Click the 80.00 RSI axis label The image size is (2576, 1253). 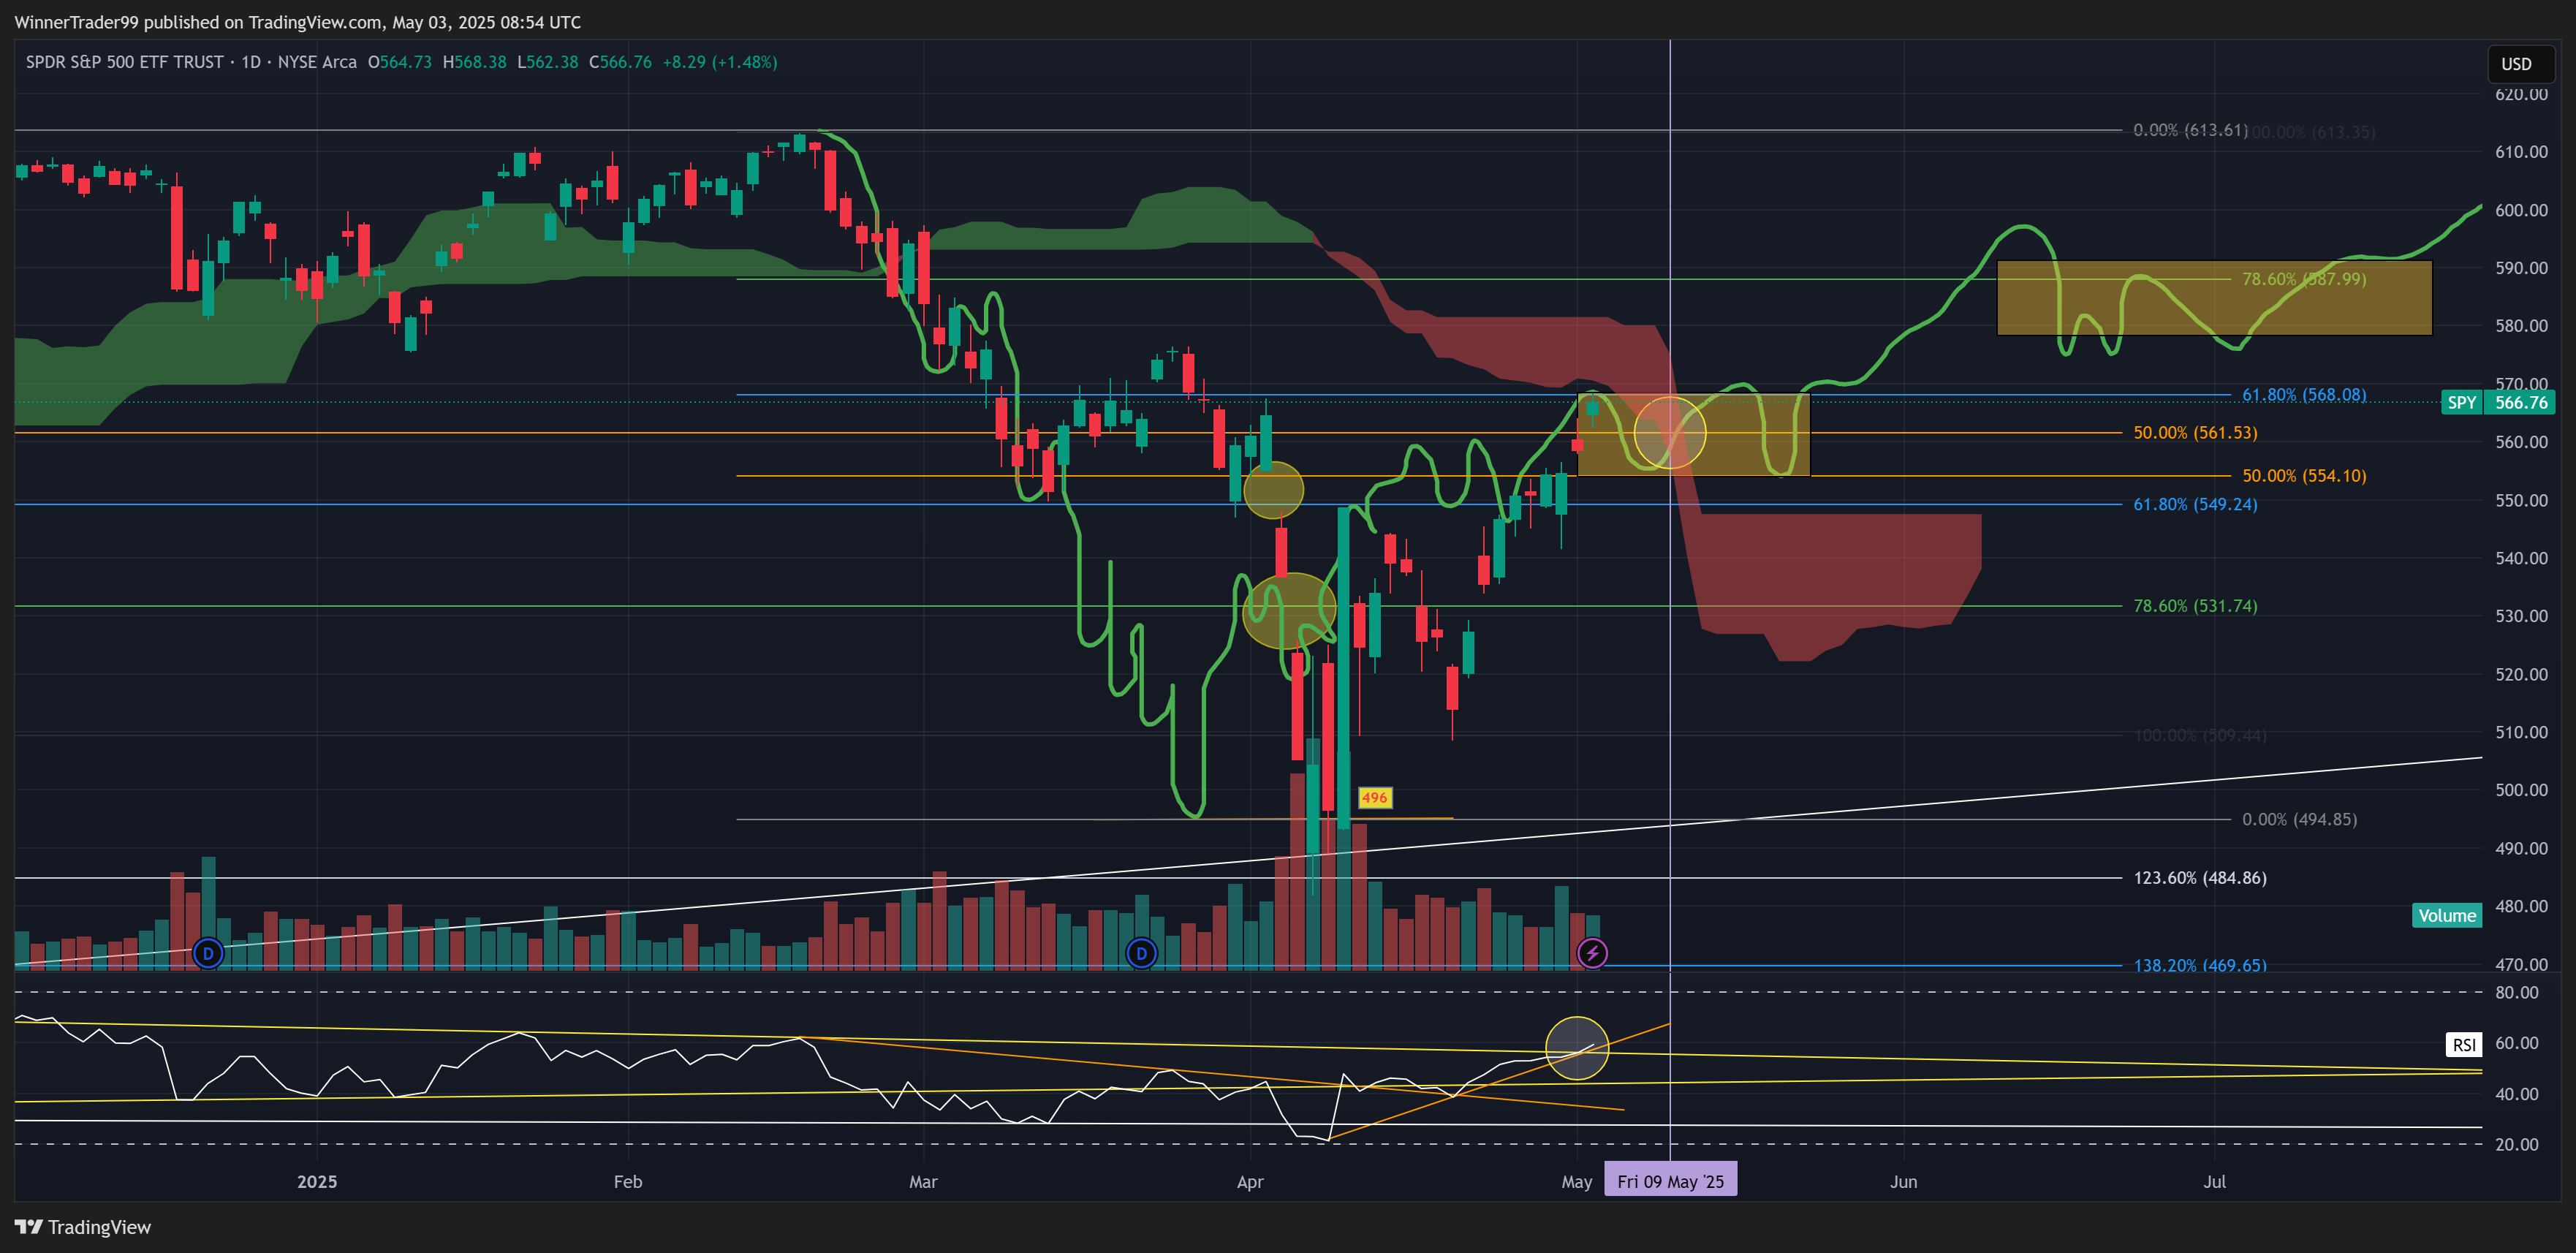tap(2517, 993)
